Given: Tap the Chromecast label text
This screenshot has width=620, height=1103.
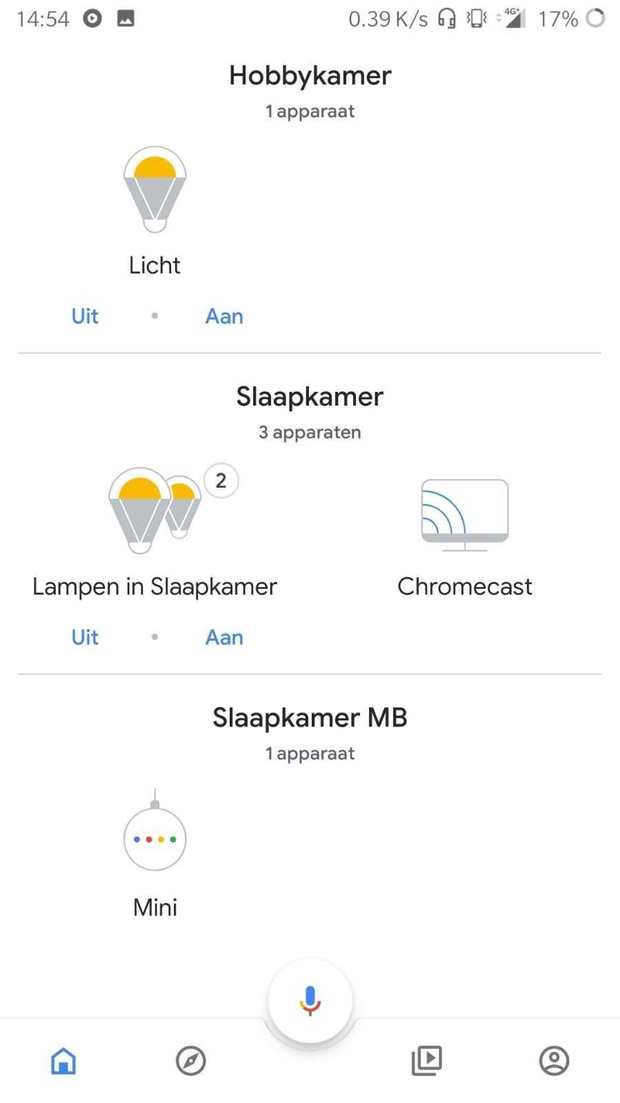Looking at the screenshot, I should coord(464,587).
